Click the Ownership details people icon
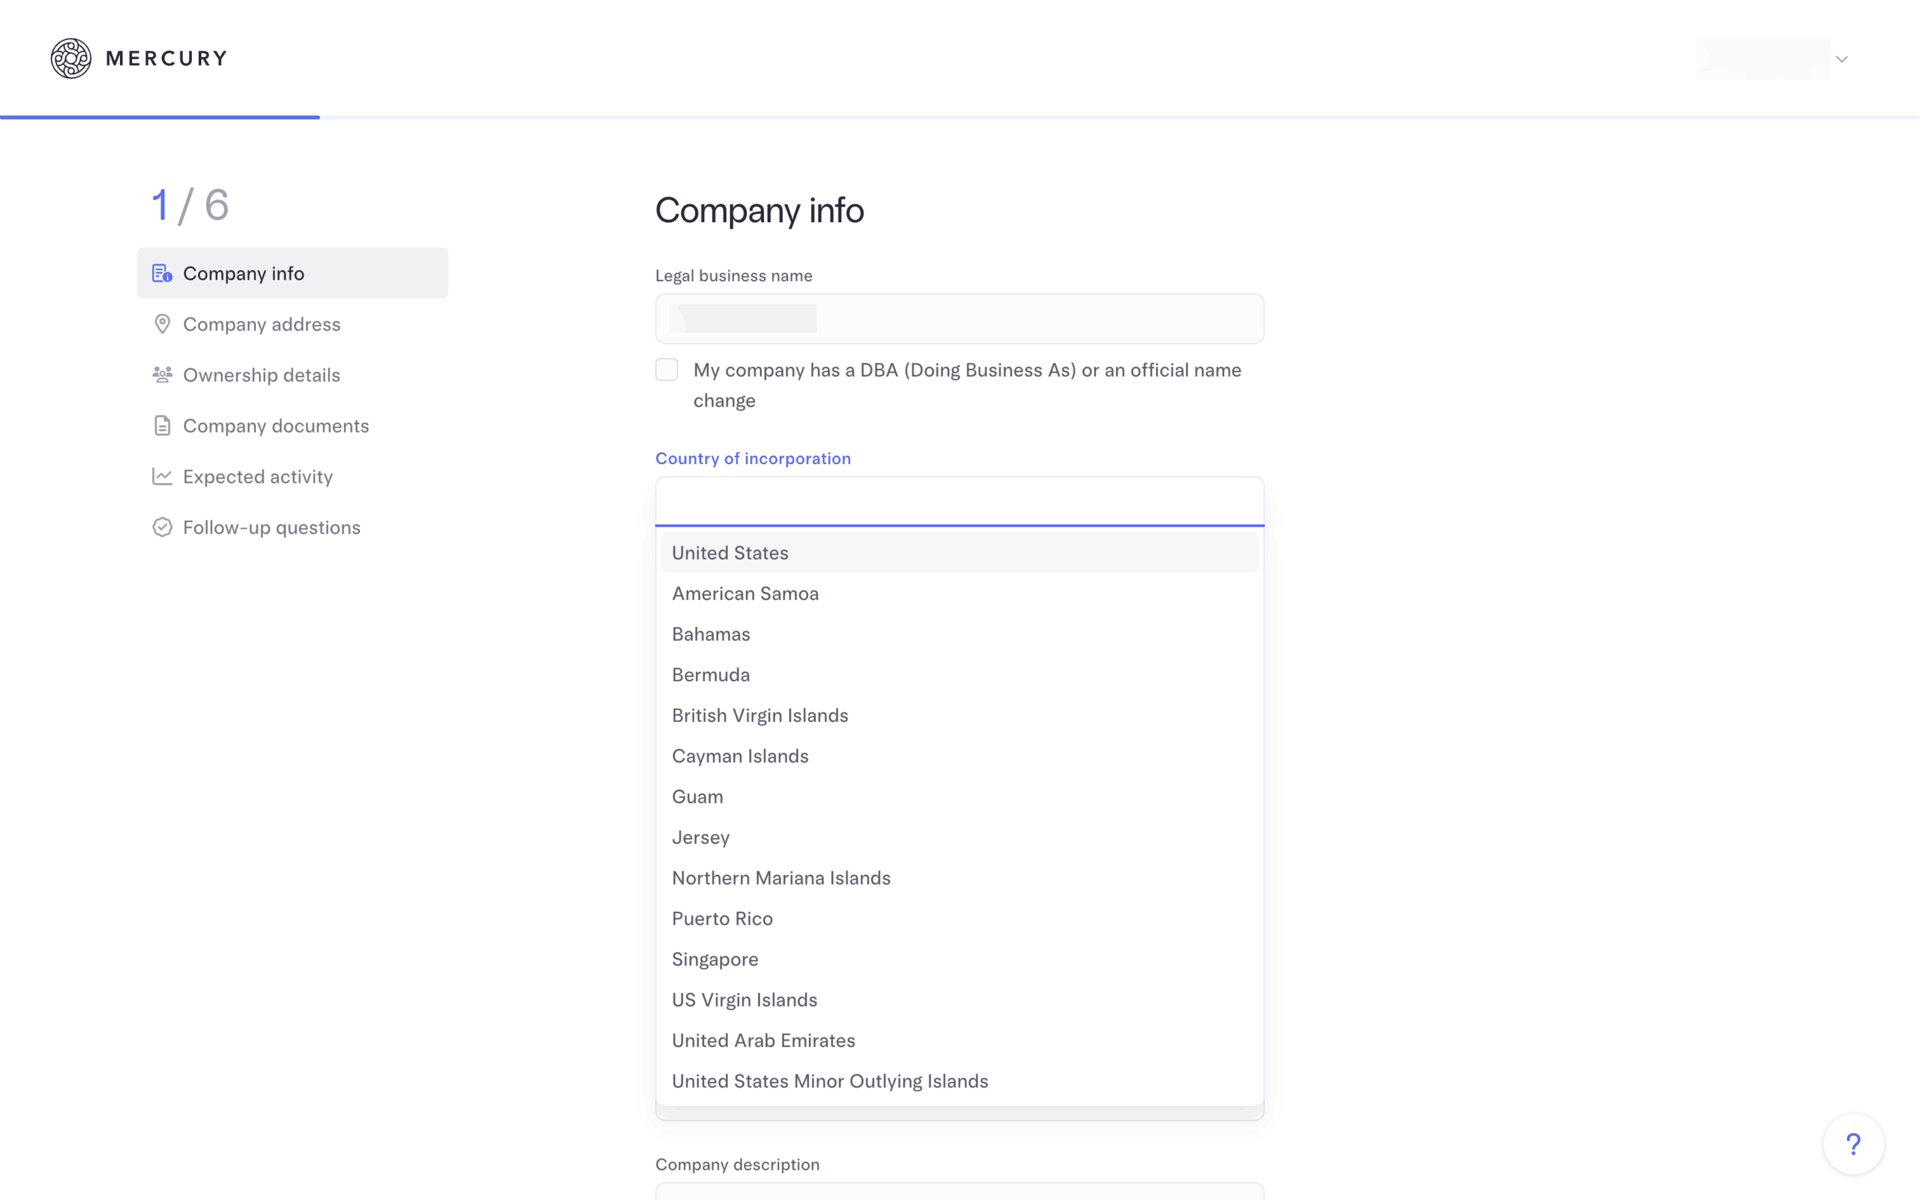The height and width of the screenshot is (1200, 1920). pos(162,375)
